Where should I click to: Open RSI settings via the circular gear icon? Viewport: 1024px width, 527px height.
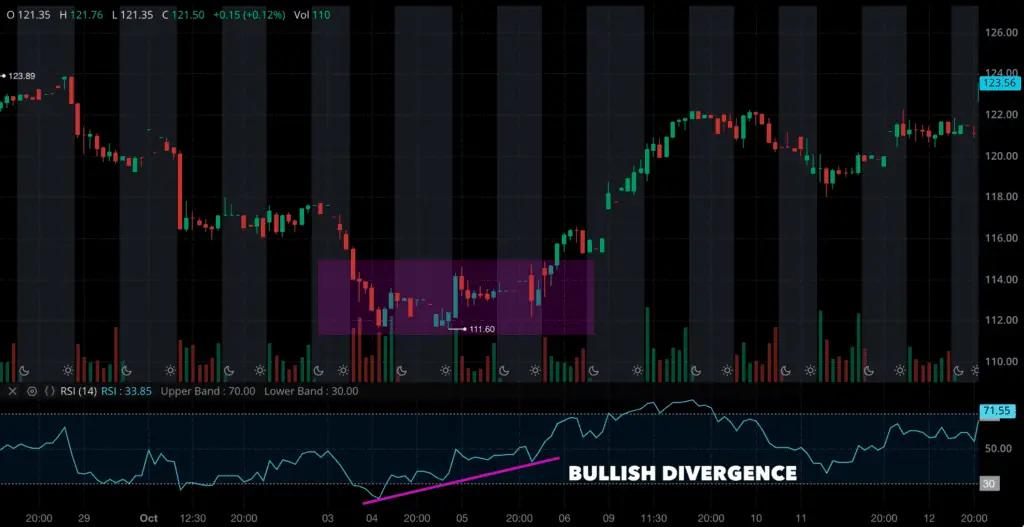pos(32,391)
